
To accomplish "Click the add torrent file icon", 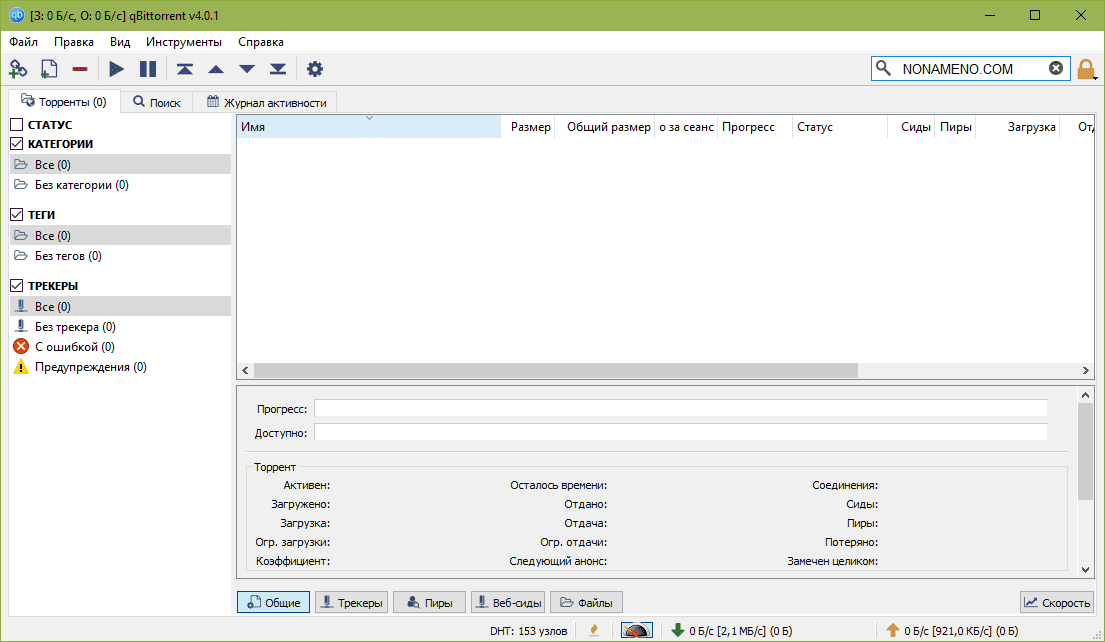I will click(49, 69).
